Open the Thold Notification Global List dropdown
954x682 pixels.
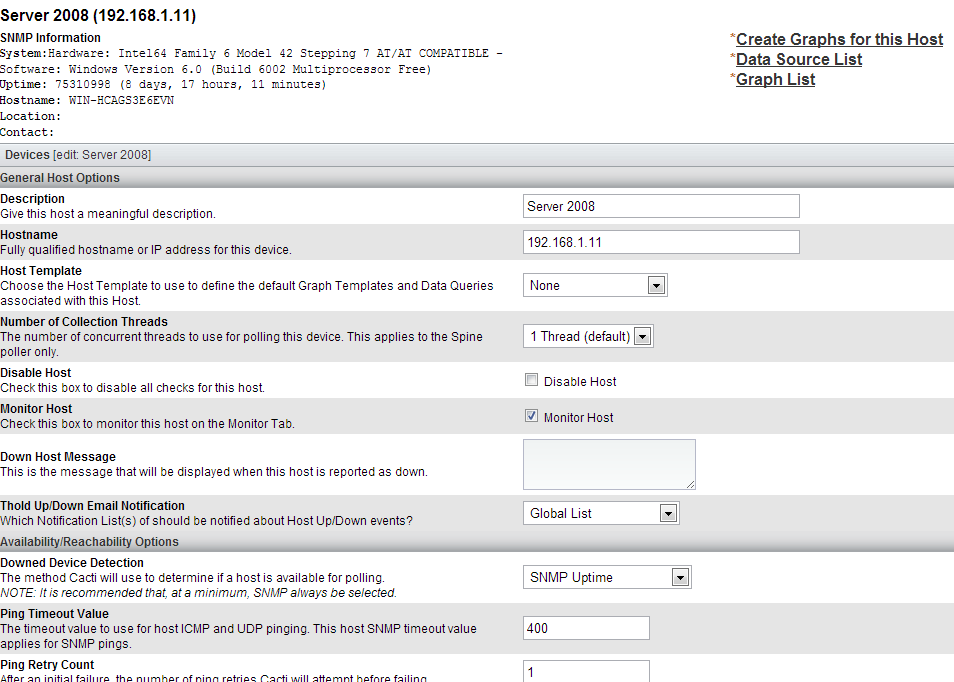coord(601,513)
